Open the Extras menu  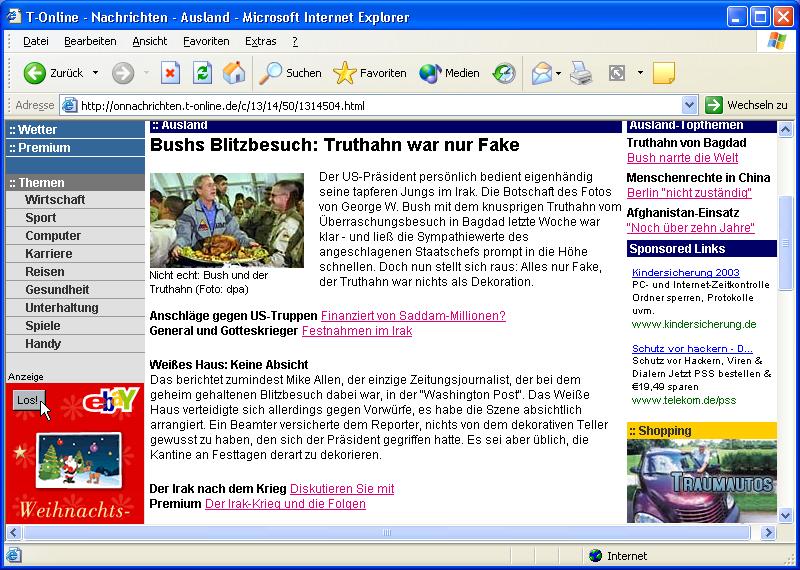point(260,41)
